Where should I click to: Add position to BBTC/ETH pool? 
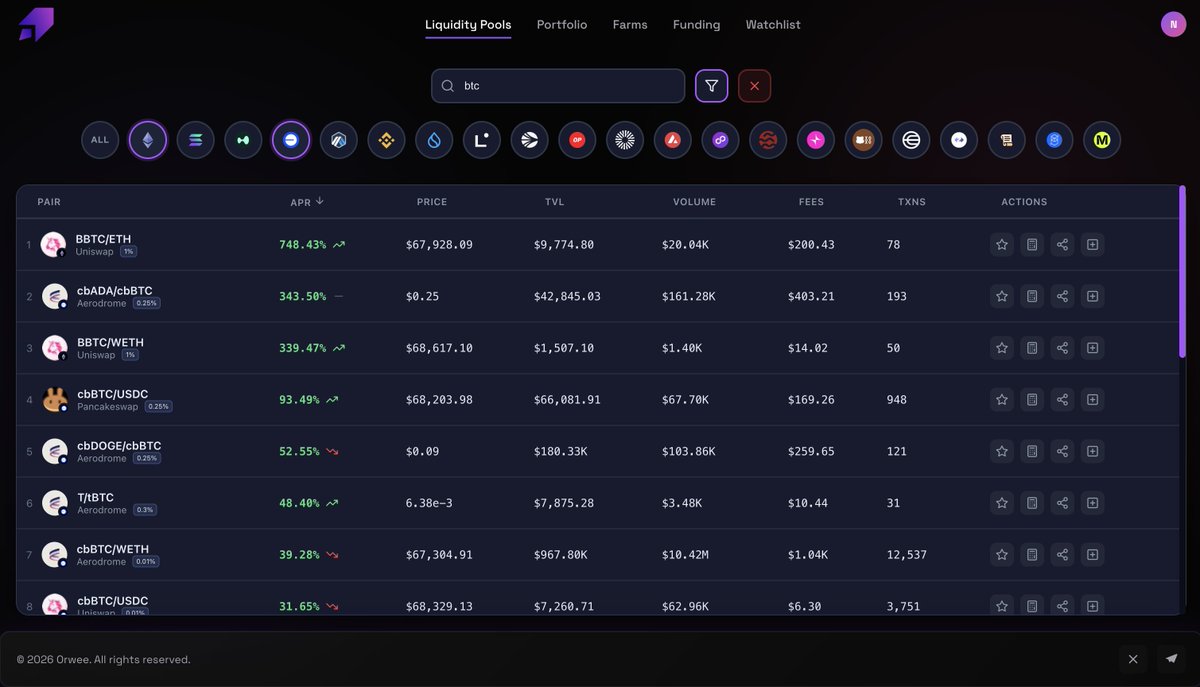pyautogui.click(x=1092, y=244)
